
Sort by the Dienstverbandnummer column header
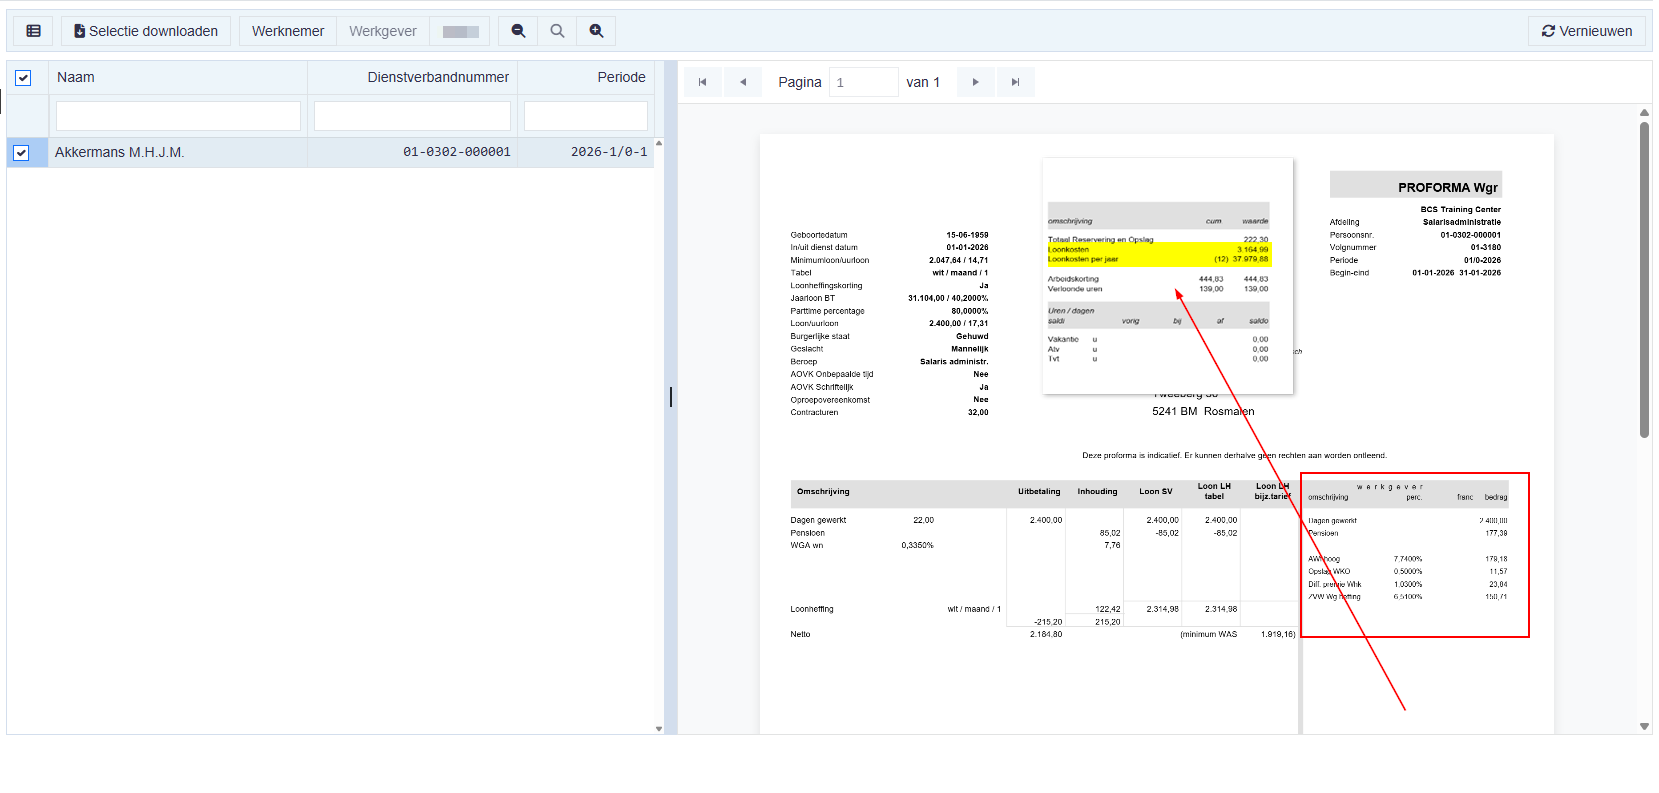coord(412,77)
